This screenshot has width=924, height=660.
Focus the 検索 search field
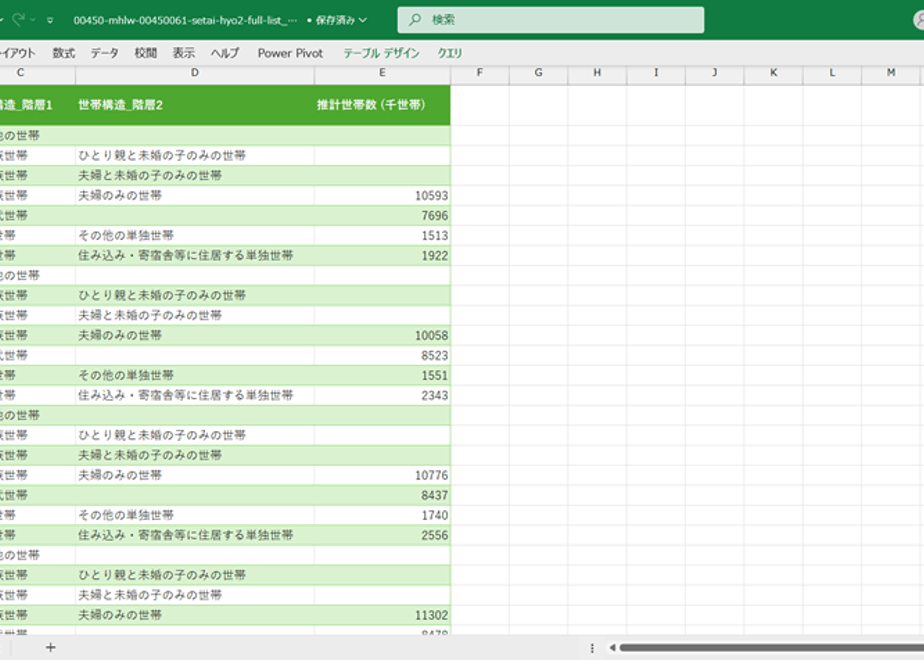tap(550, 19)
